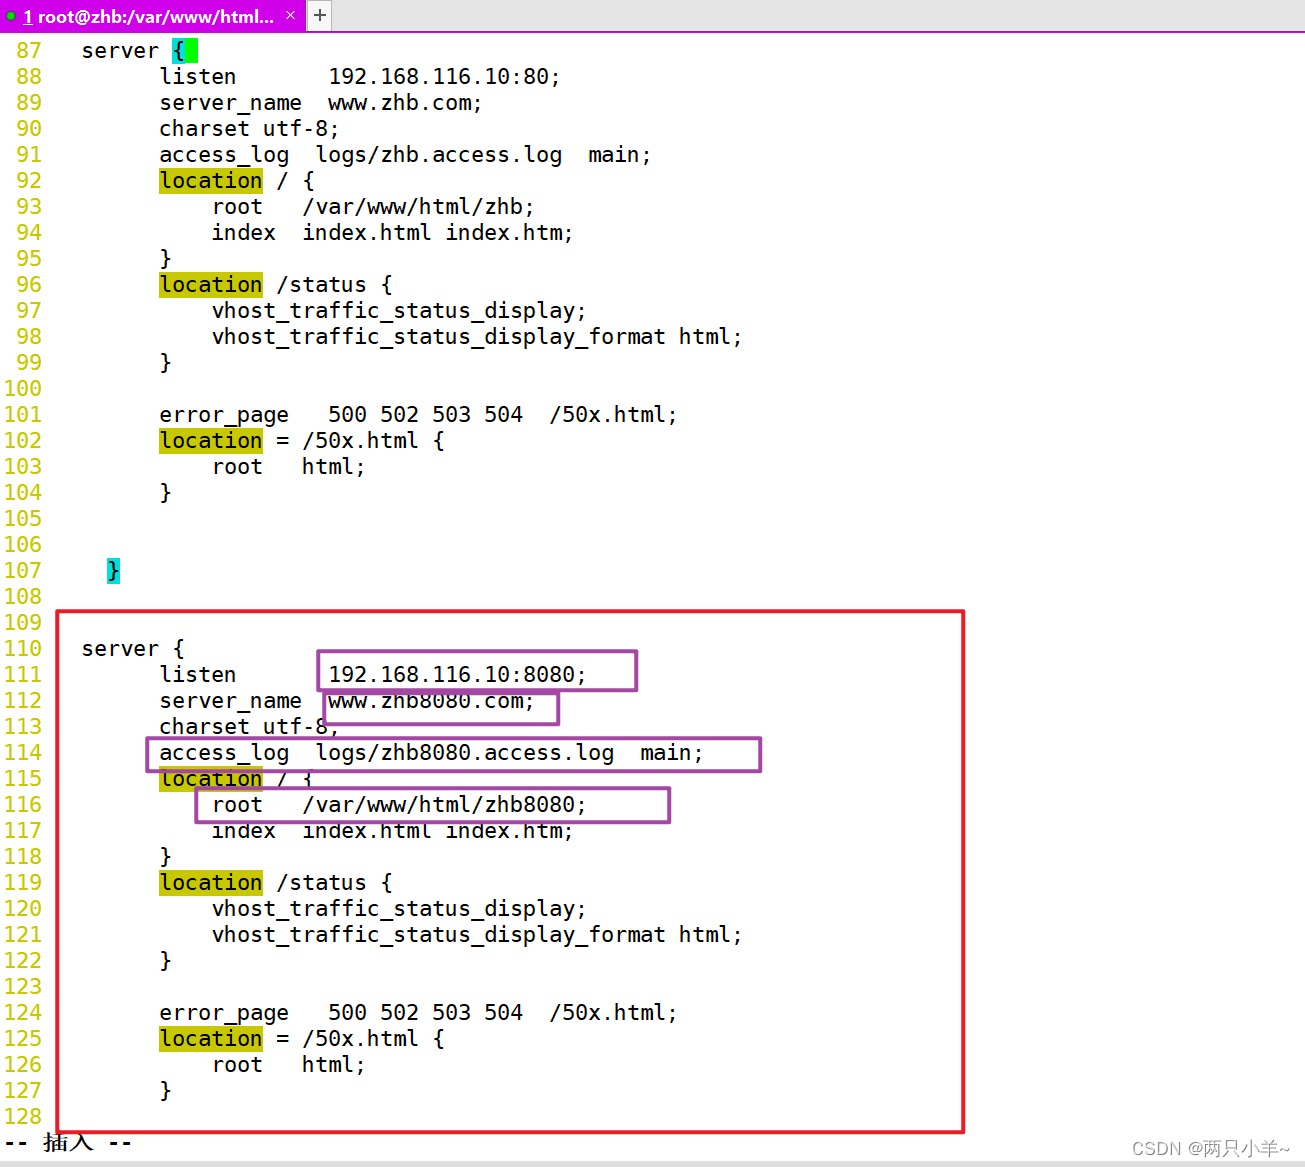Click vhost_traffic_status_display_format html; on line 98
This screenshot has height=1167, width=1305.
[477, 337]
